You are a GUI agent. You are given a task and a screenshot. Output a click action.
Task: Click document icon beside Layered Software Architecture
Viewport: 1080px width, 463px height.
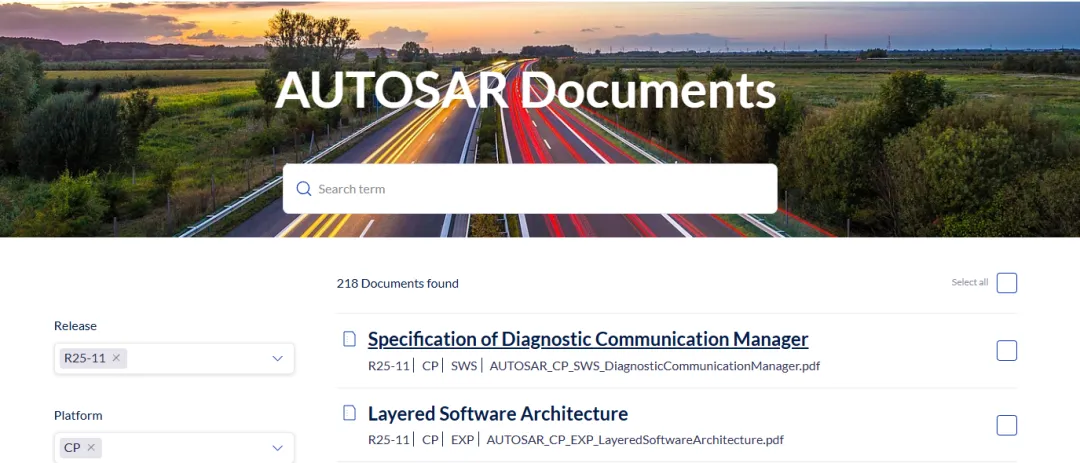pos(350,413)
